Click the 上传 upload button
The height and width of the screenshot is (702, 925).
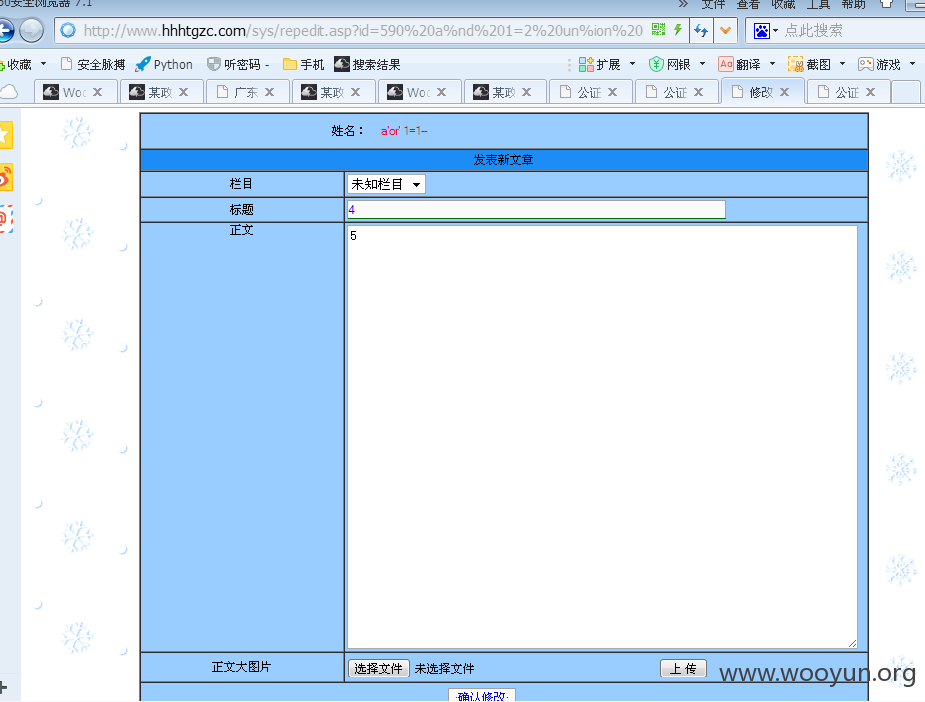pyautogui.click(x=683, y=668)
